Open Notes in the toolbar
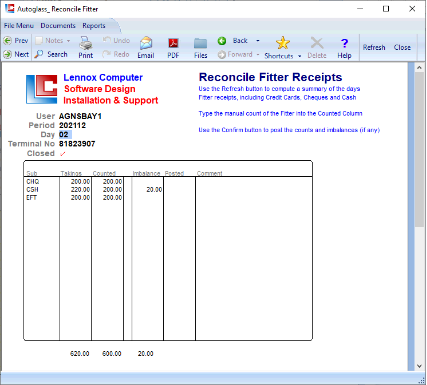Viewport: 427px width, 385px height. [50, 41]
